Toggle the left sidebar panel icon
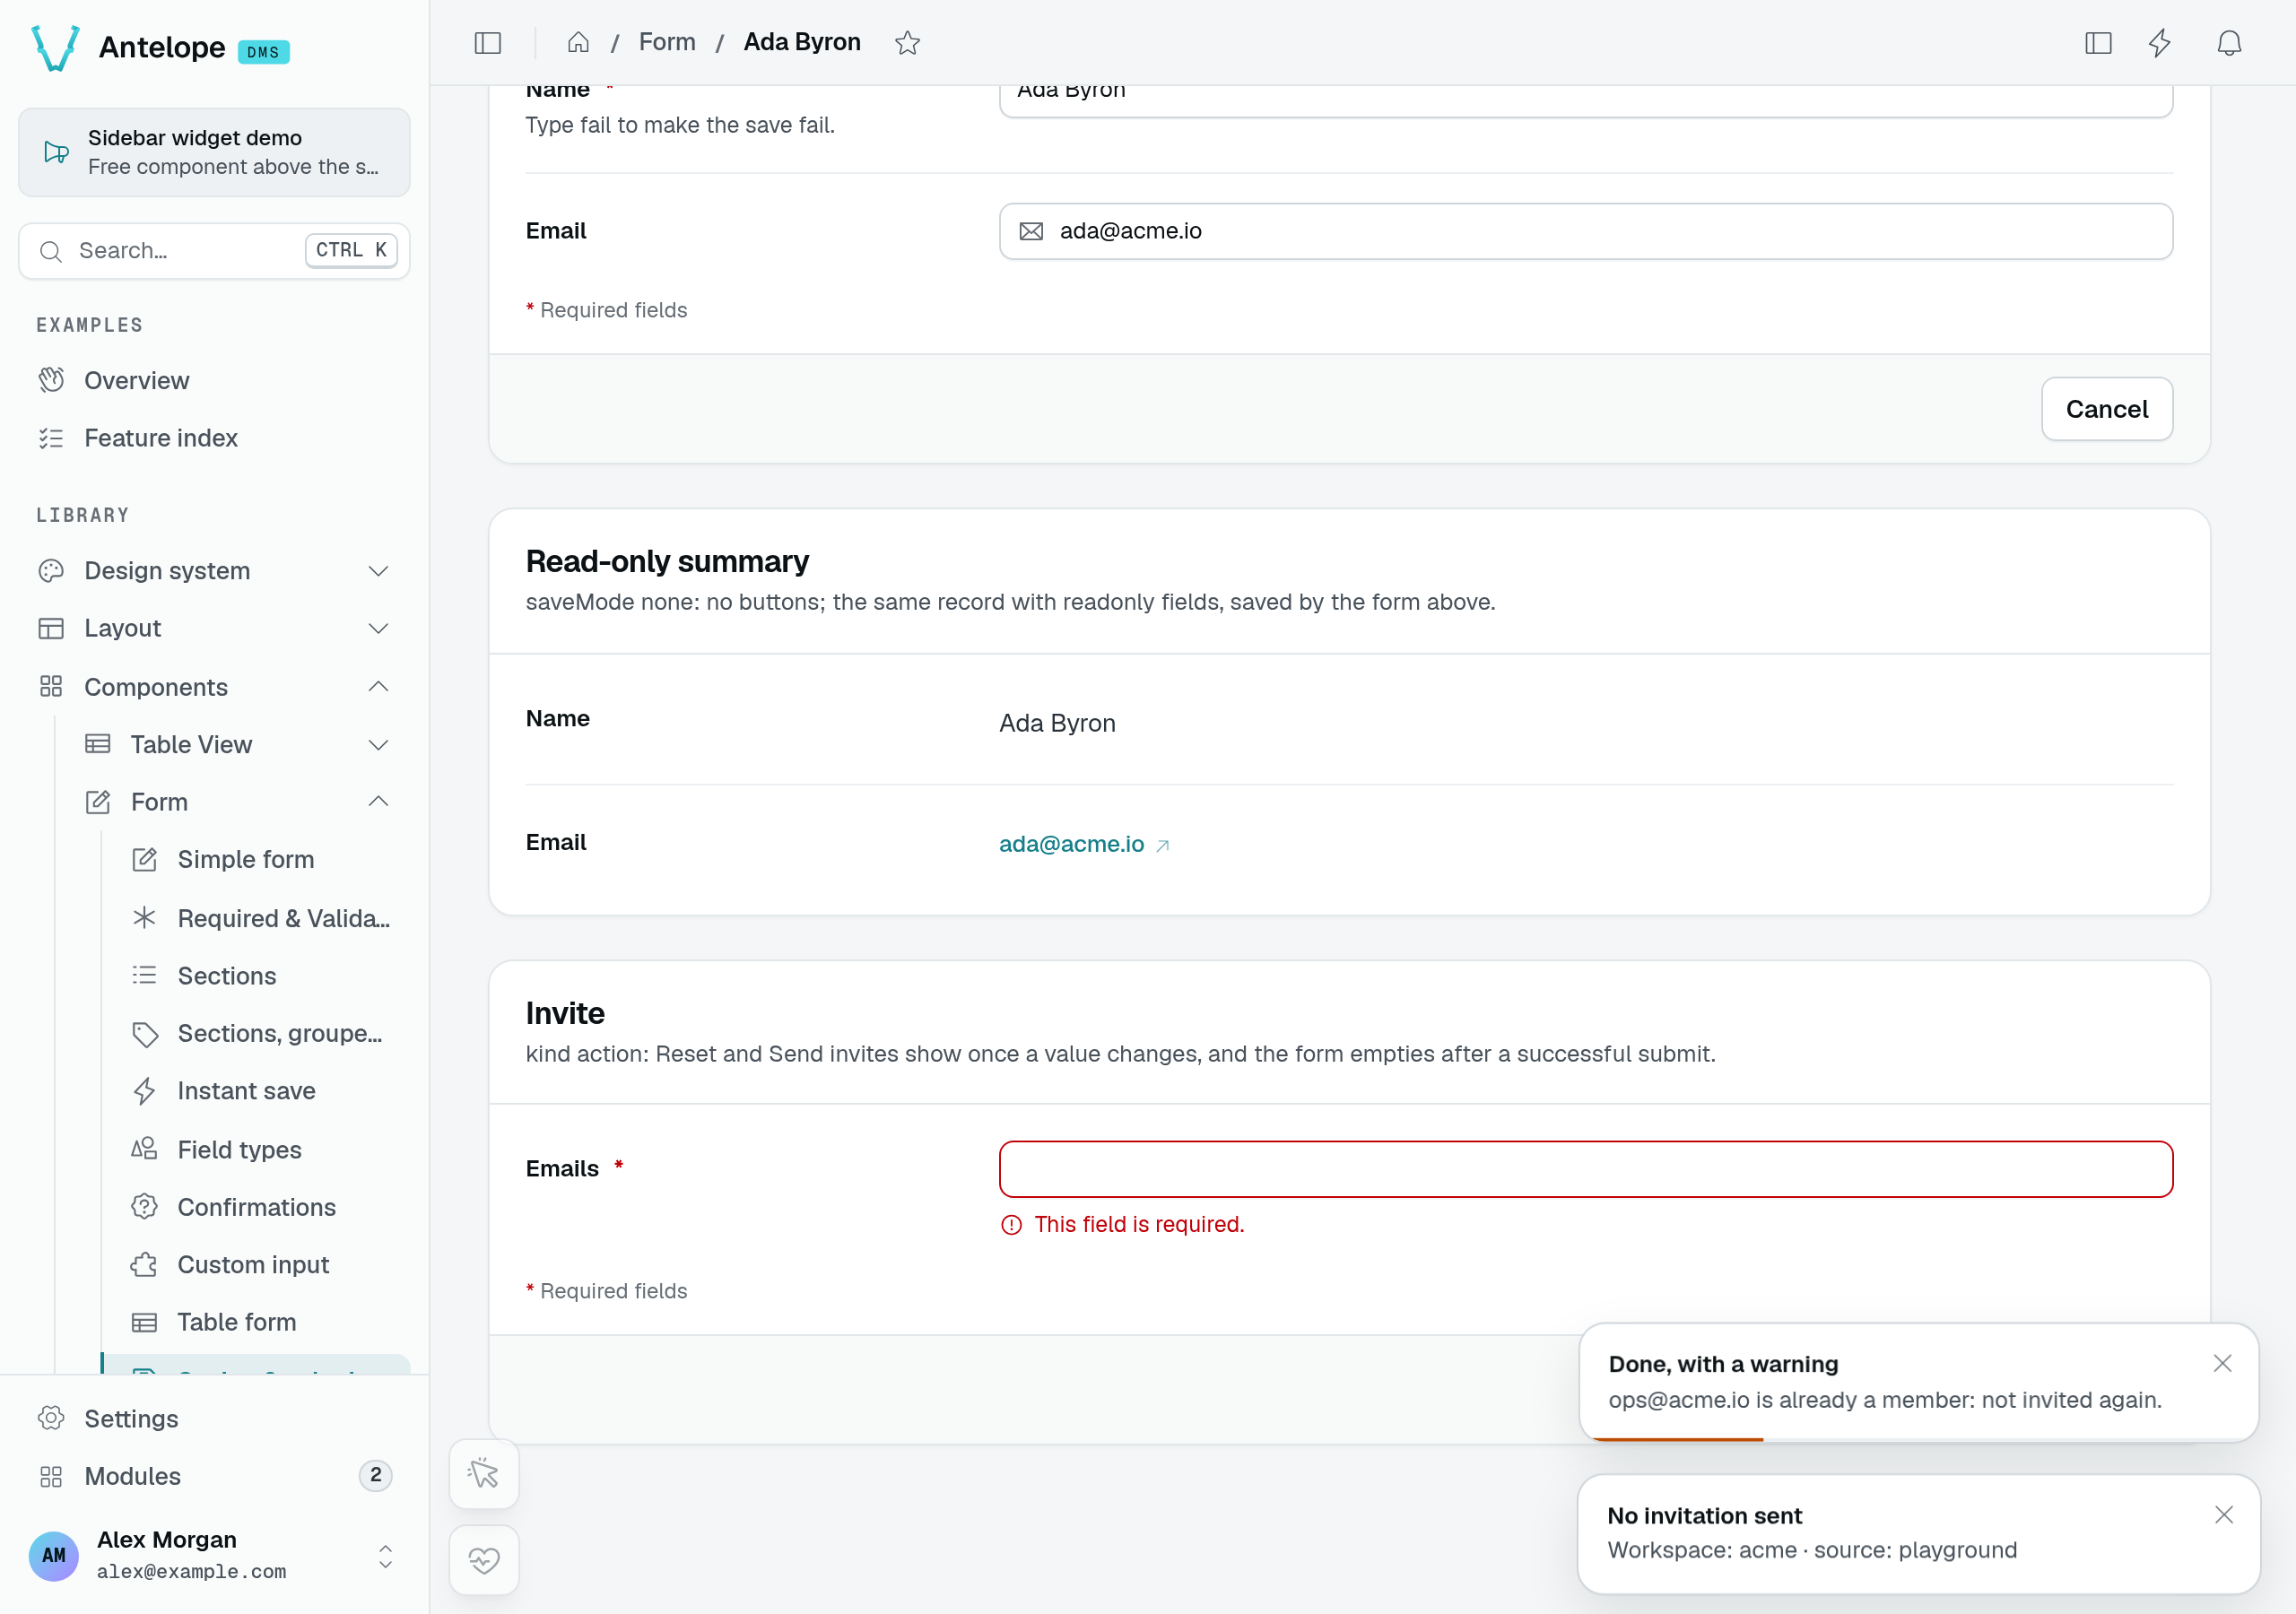The image size is (2296, 1614). pyautogui.click(x=487, y=43)
